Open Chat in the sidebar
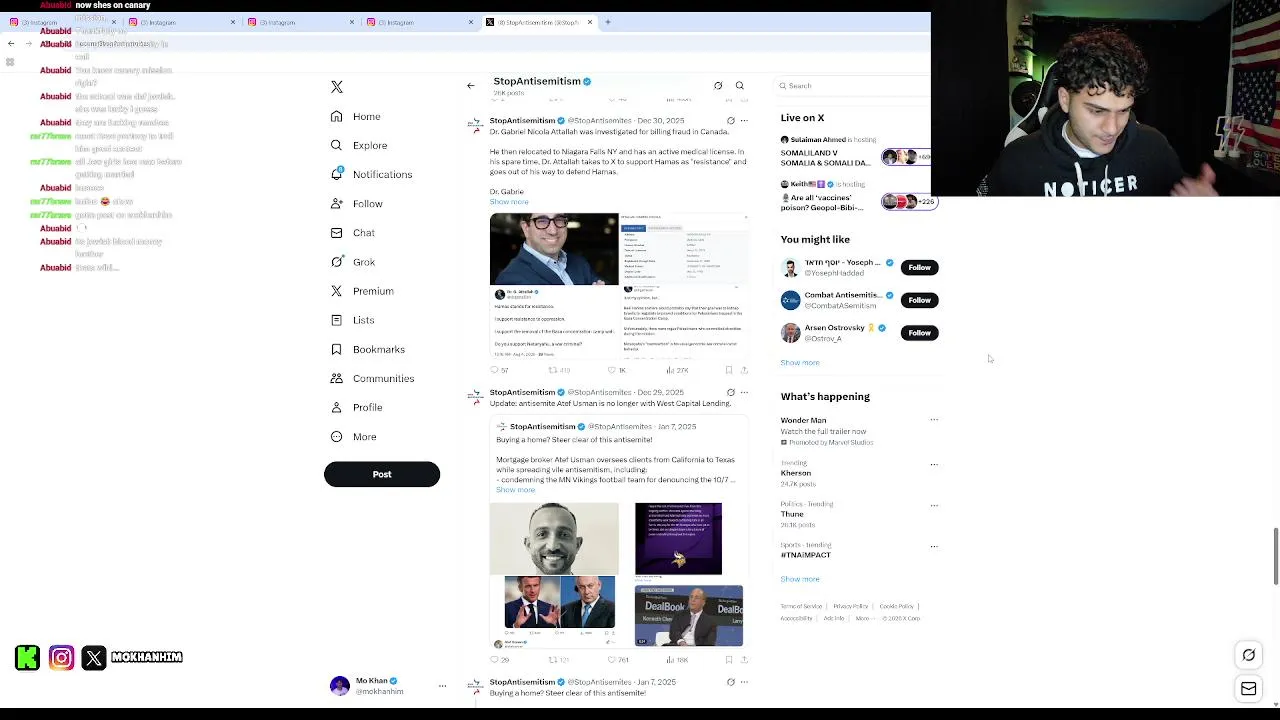The height and width of the screenshot is (720, 1280). pos(352,233)
